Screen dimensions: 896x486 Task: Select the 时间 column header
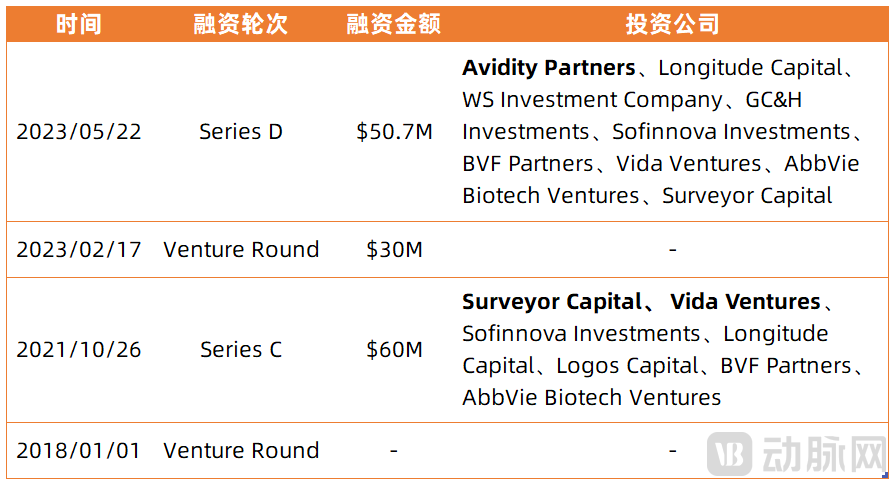click(x=79, y=24)
